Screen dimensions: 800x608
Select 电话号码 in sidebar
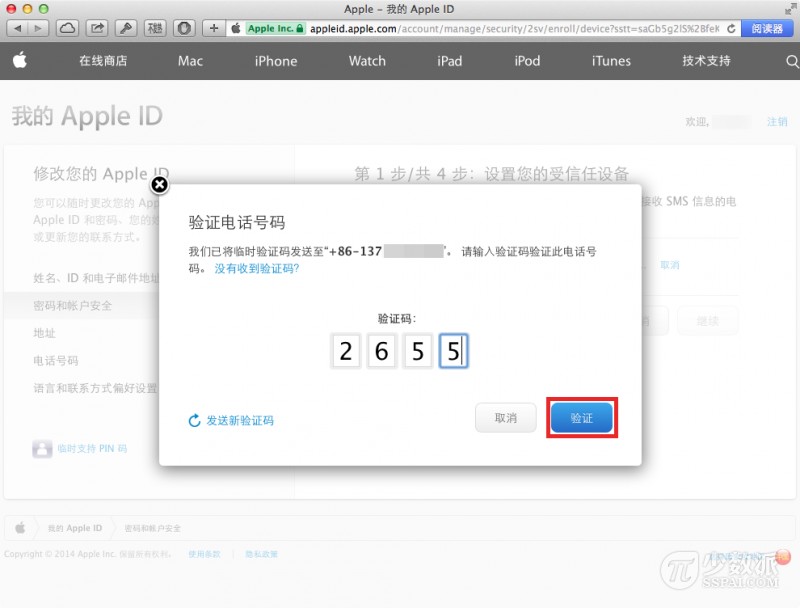(56, 361)
